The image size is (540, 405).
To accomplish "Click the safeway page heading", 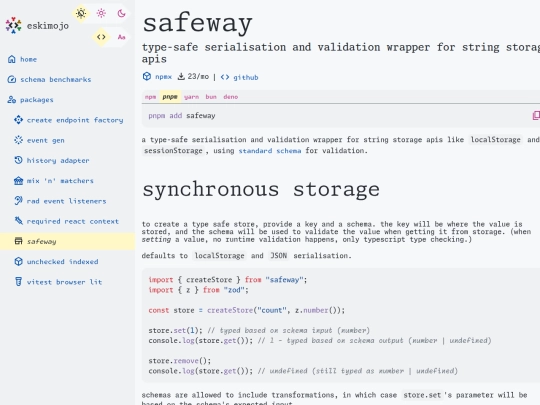I will point(197,23).
